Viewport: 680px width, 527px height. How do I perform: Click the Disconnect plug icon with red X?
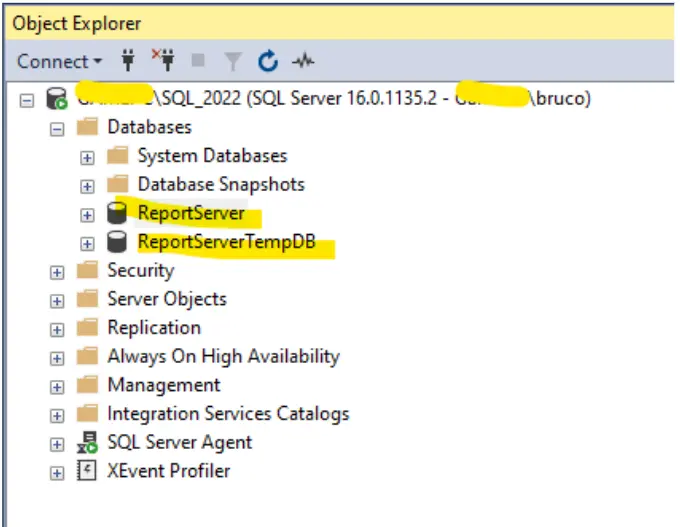pos(163,60)
